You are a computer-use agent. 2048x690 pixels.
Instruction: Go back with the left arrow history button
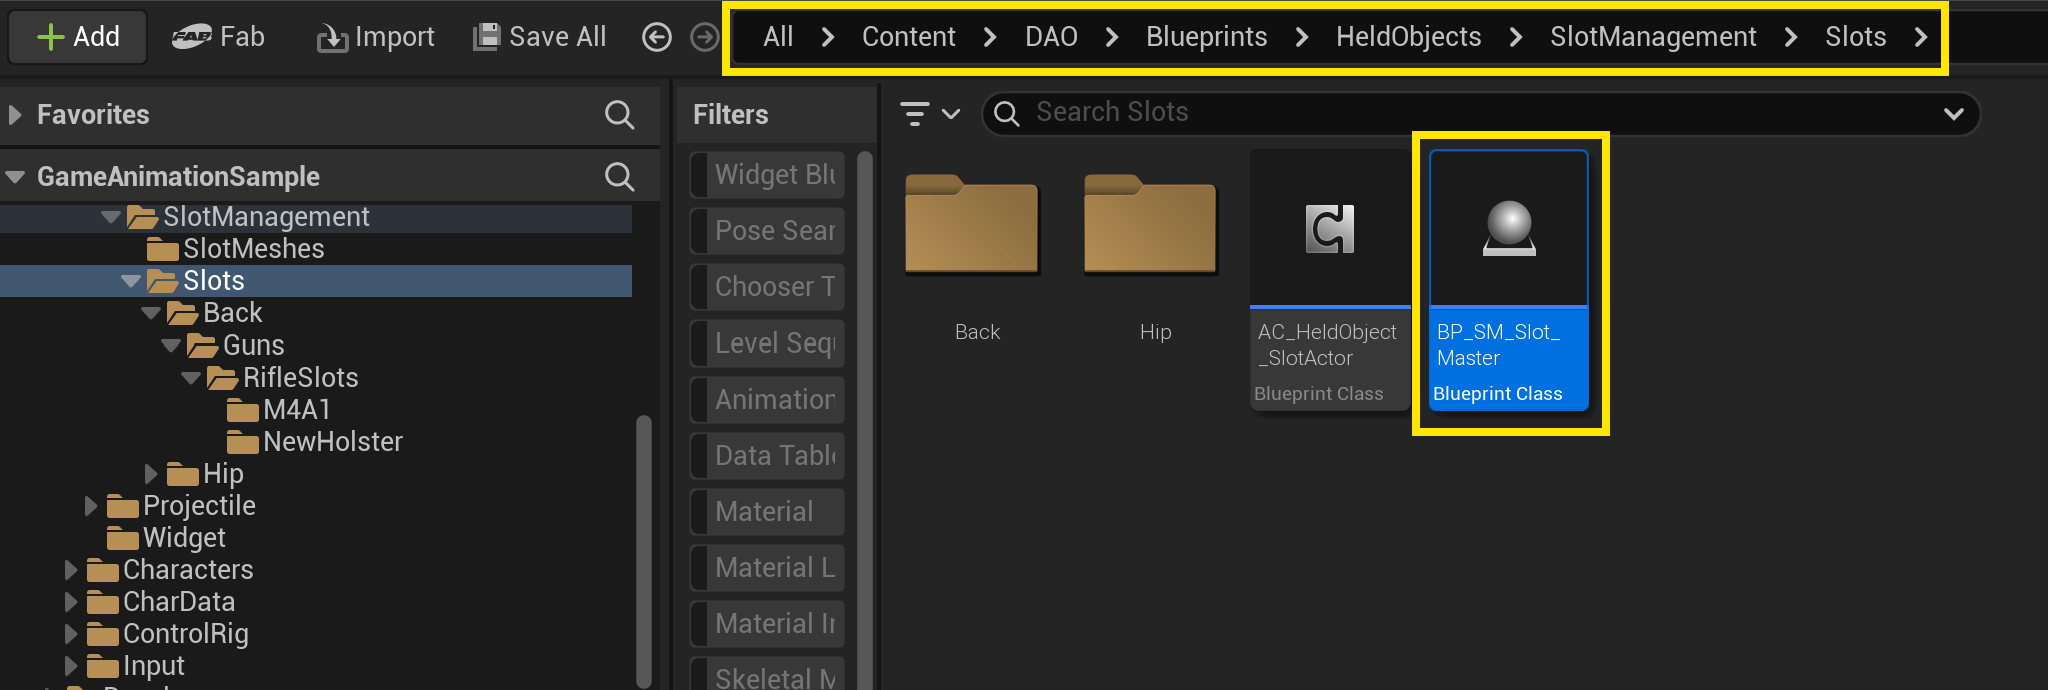click(657, 38)
